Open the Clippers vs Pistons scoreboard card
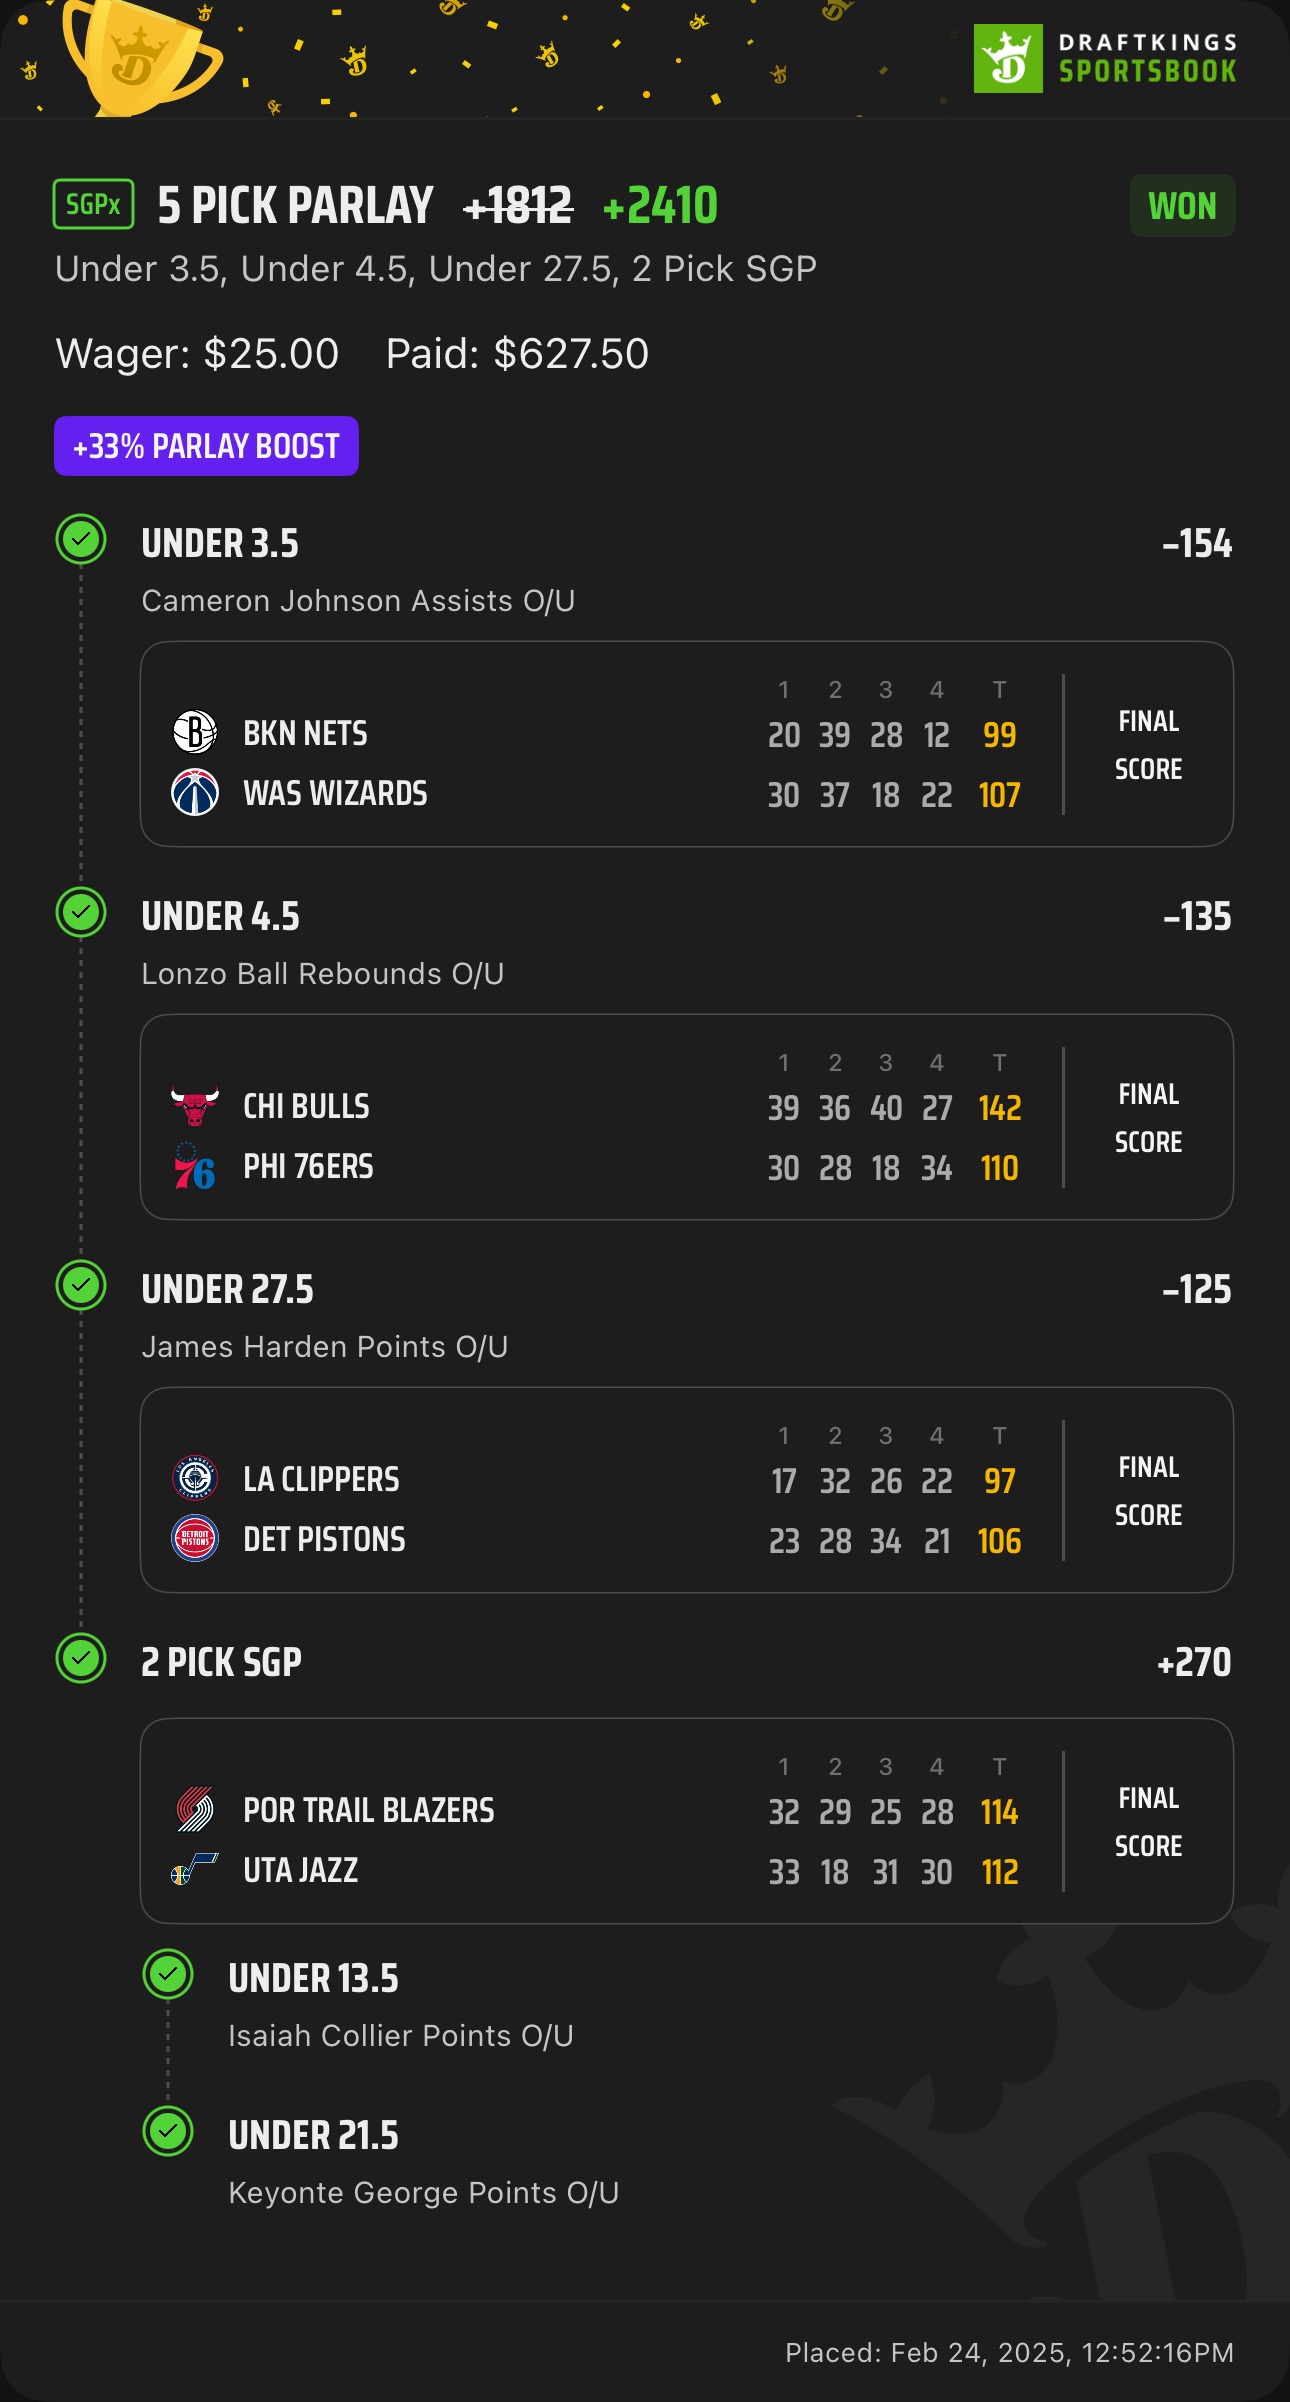The width and height of the screenshot is (1290, 2402). (686, 1490)
